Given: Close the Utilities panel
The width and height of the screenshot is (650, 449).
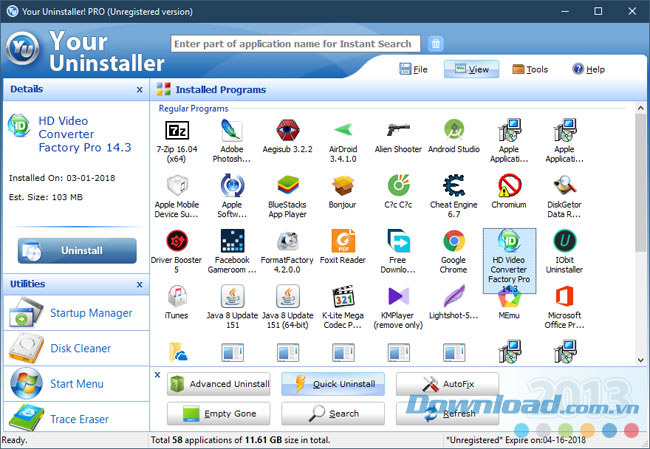Looking at the screenshot, I should tap(140, 284).
